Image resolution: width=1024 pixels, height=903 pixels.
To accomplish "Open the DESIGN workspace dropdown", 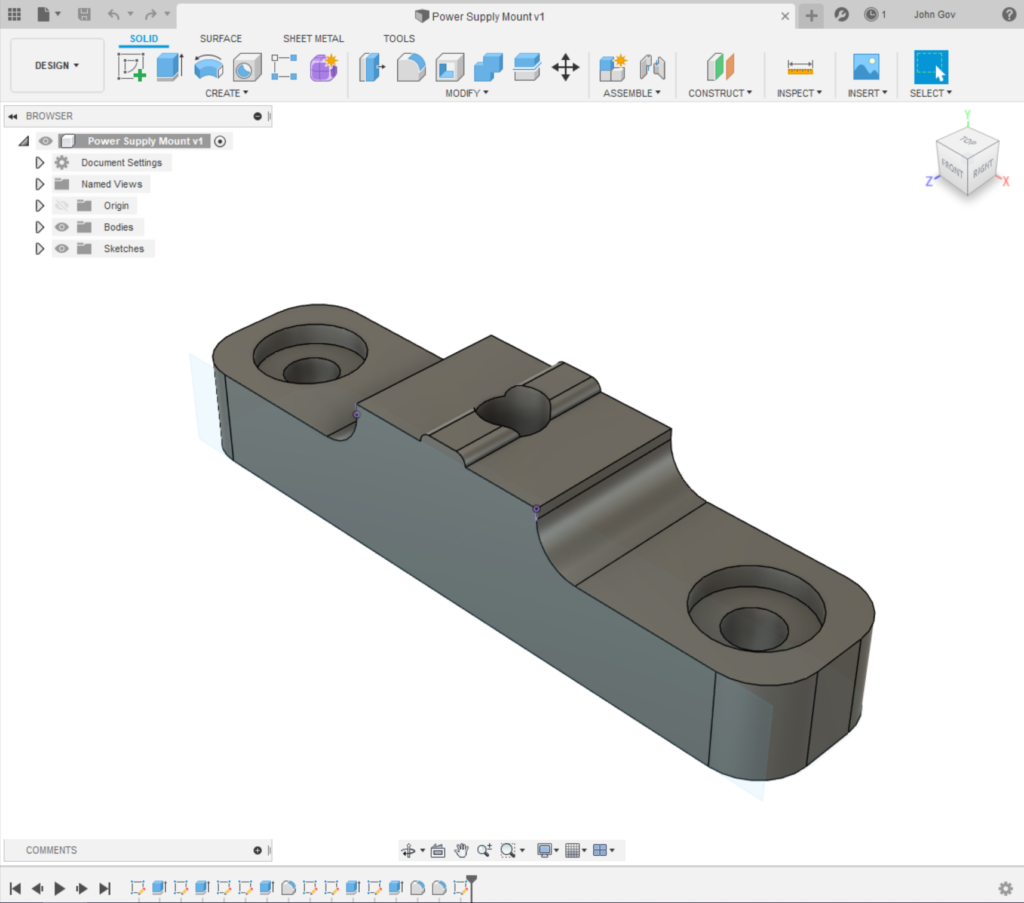I will [57, 65].
